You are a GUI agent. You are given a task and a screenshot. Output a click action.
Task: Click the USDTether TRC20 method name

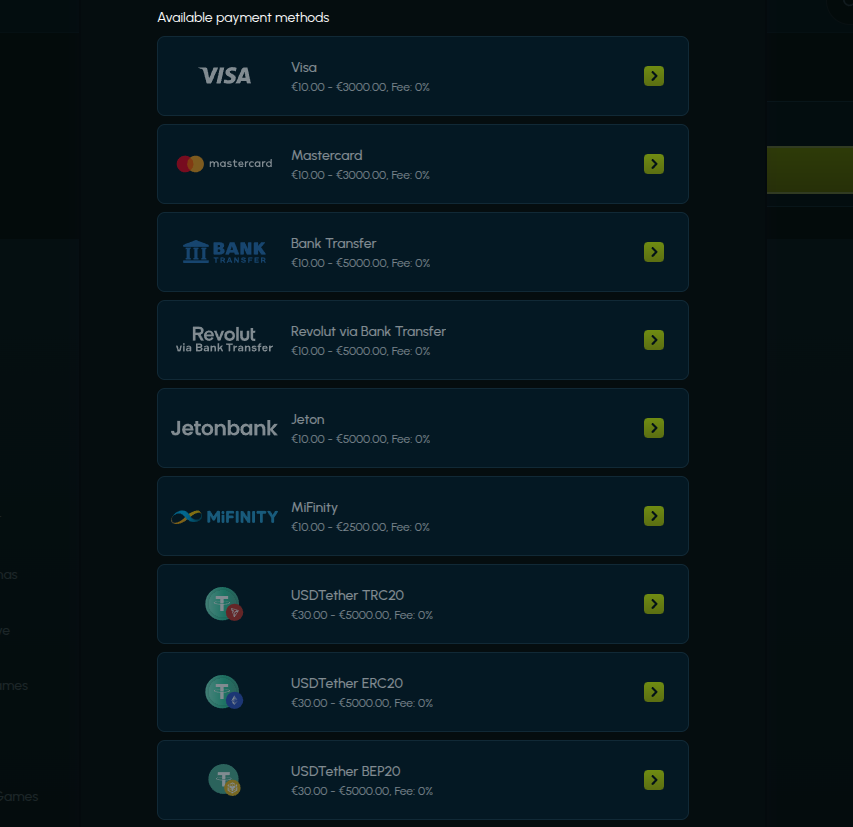click(x=347, y=595)
